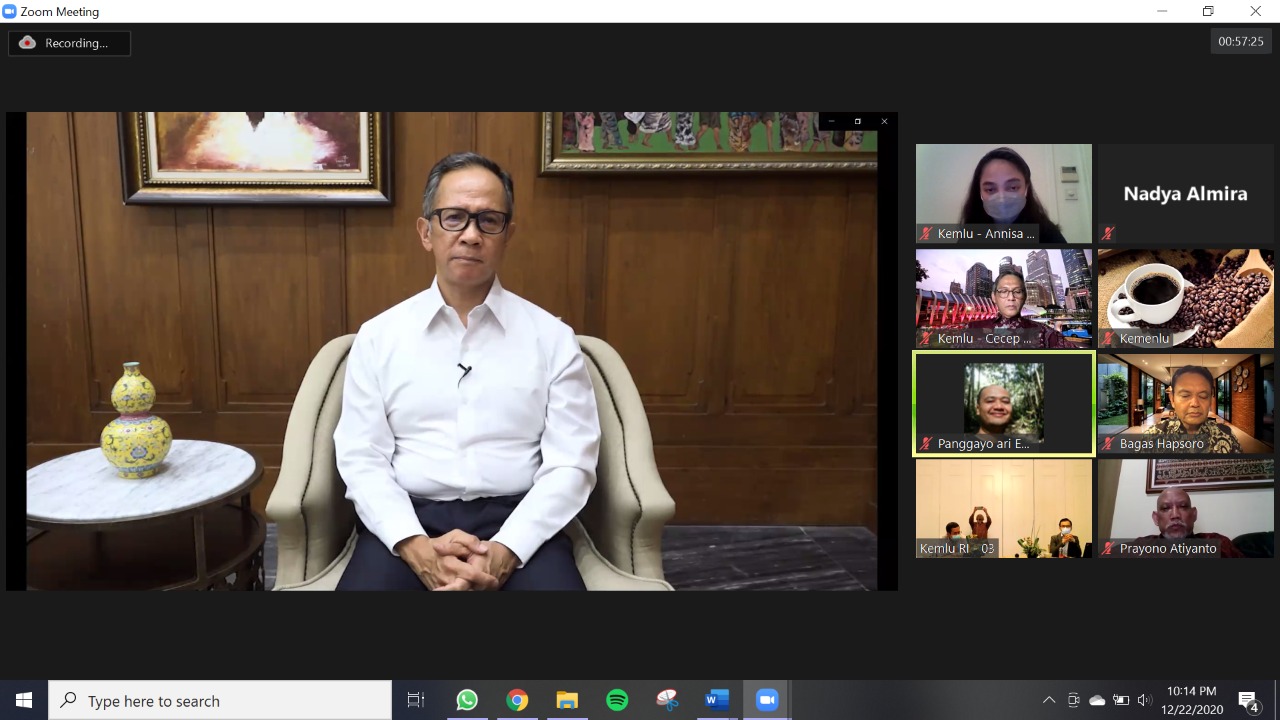Image resolution: width=1280 pixels, height=720 pixels.
Task: Click the "Panggayo ari E..." name label
Action: [983, 443]
